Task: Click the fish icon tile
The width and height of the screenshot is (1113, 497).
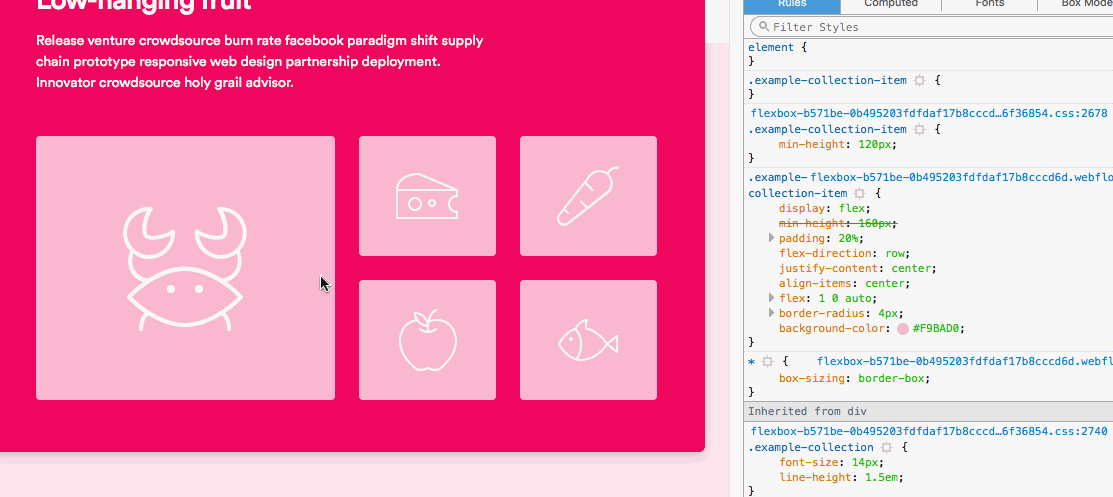Action: [588, 340]
